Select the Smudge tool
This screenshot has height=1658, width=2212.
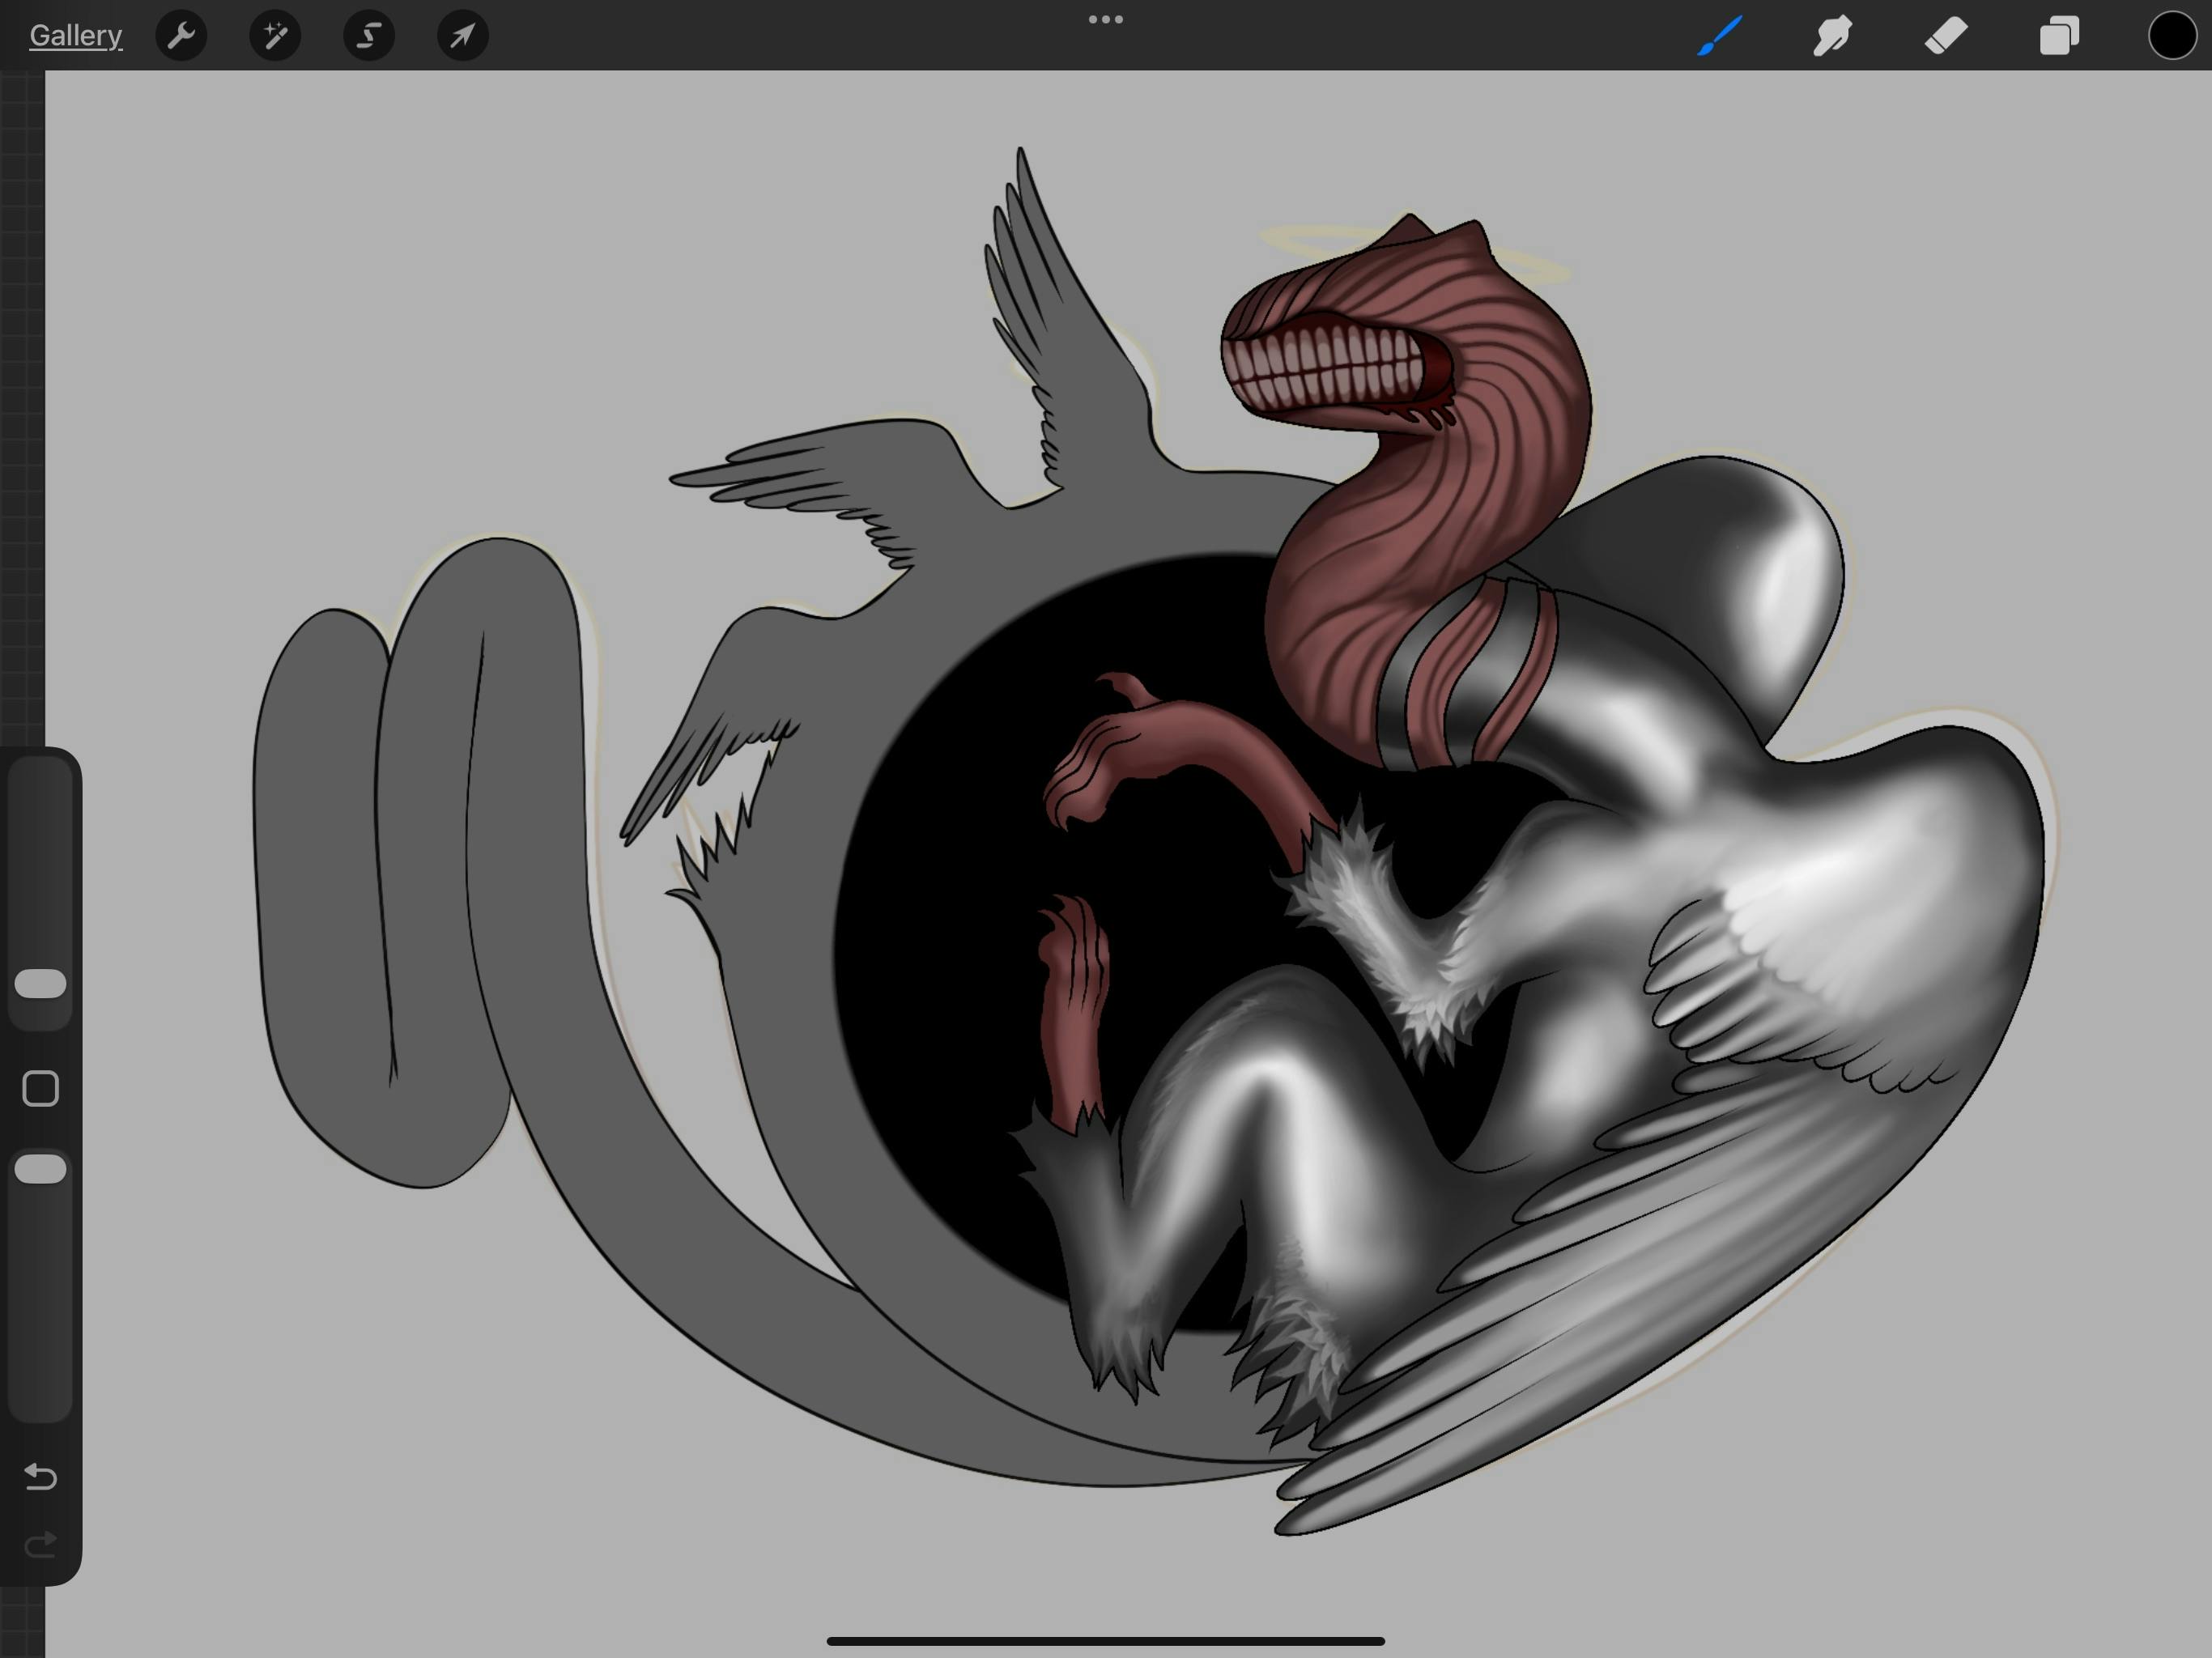[1832, 36]
